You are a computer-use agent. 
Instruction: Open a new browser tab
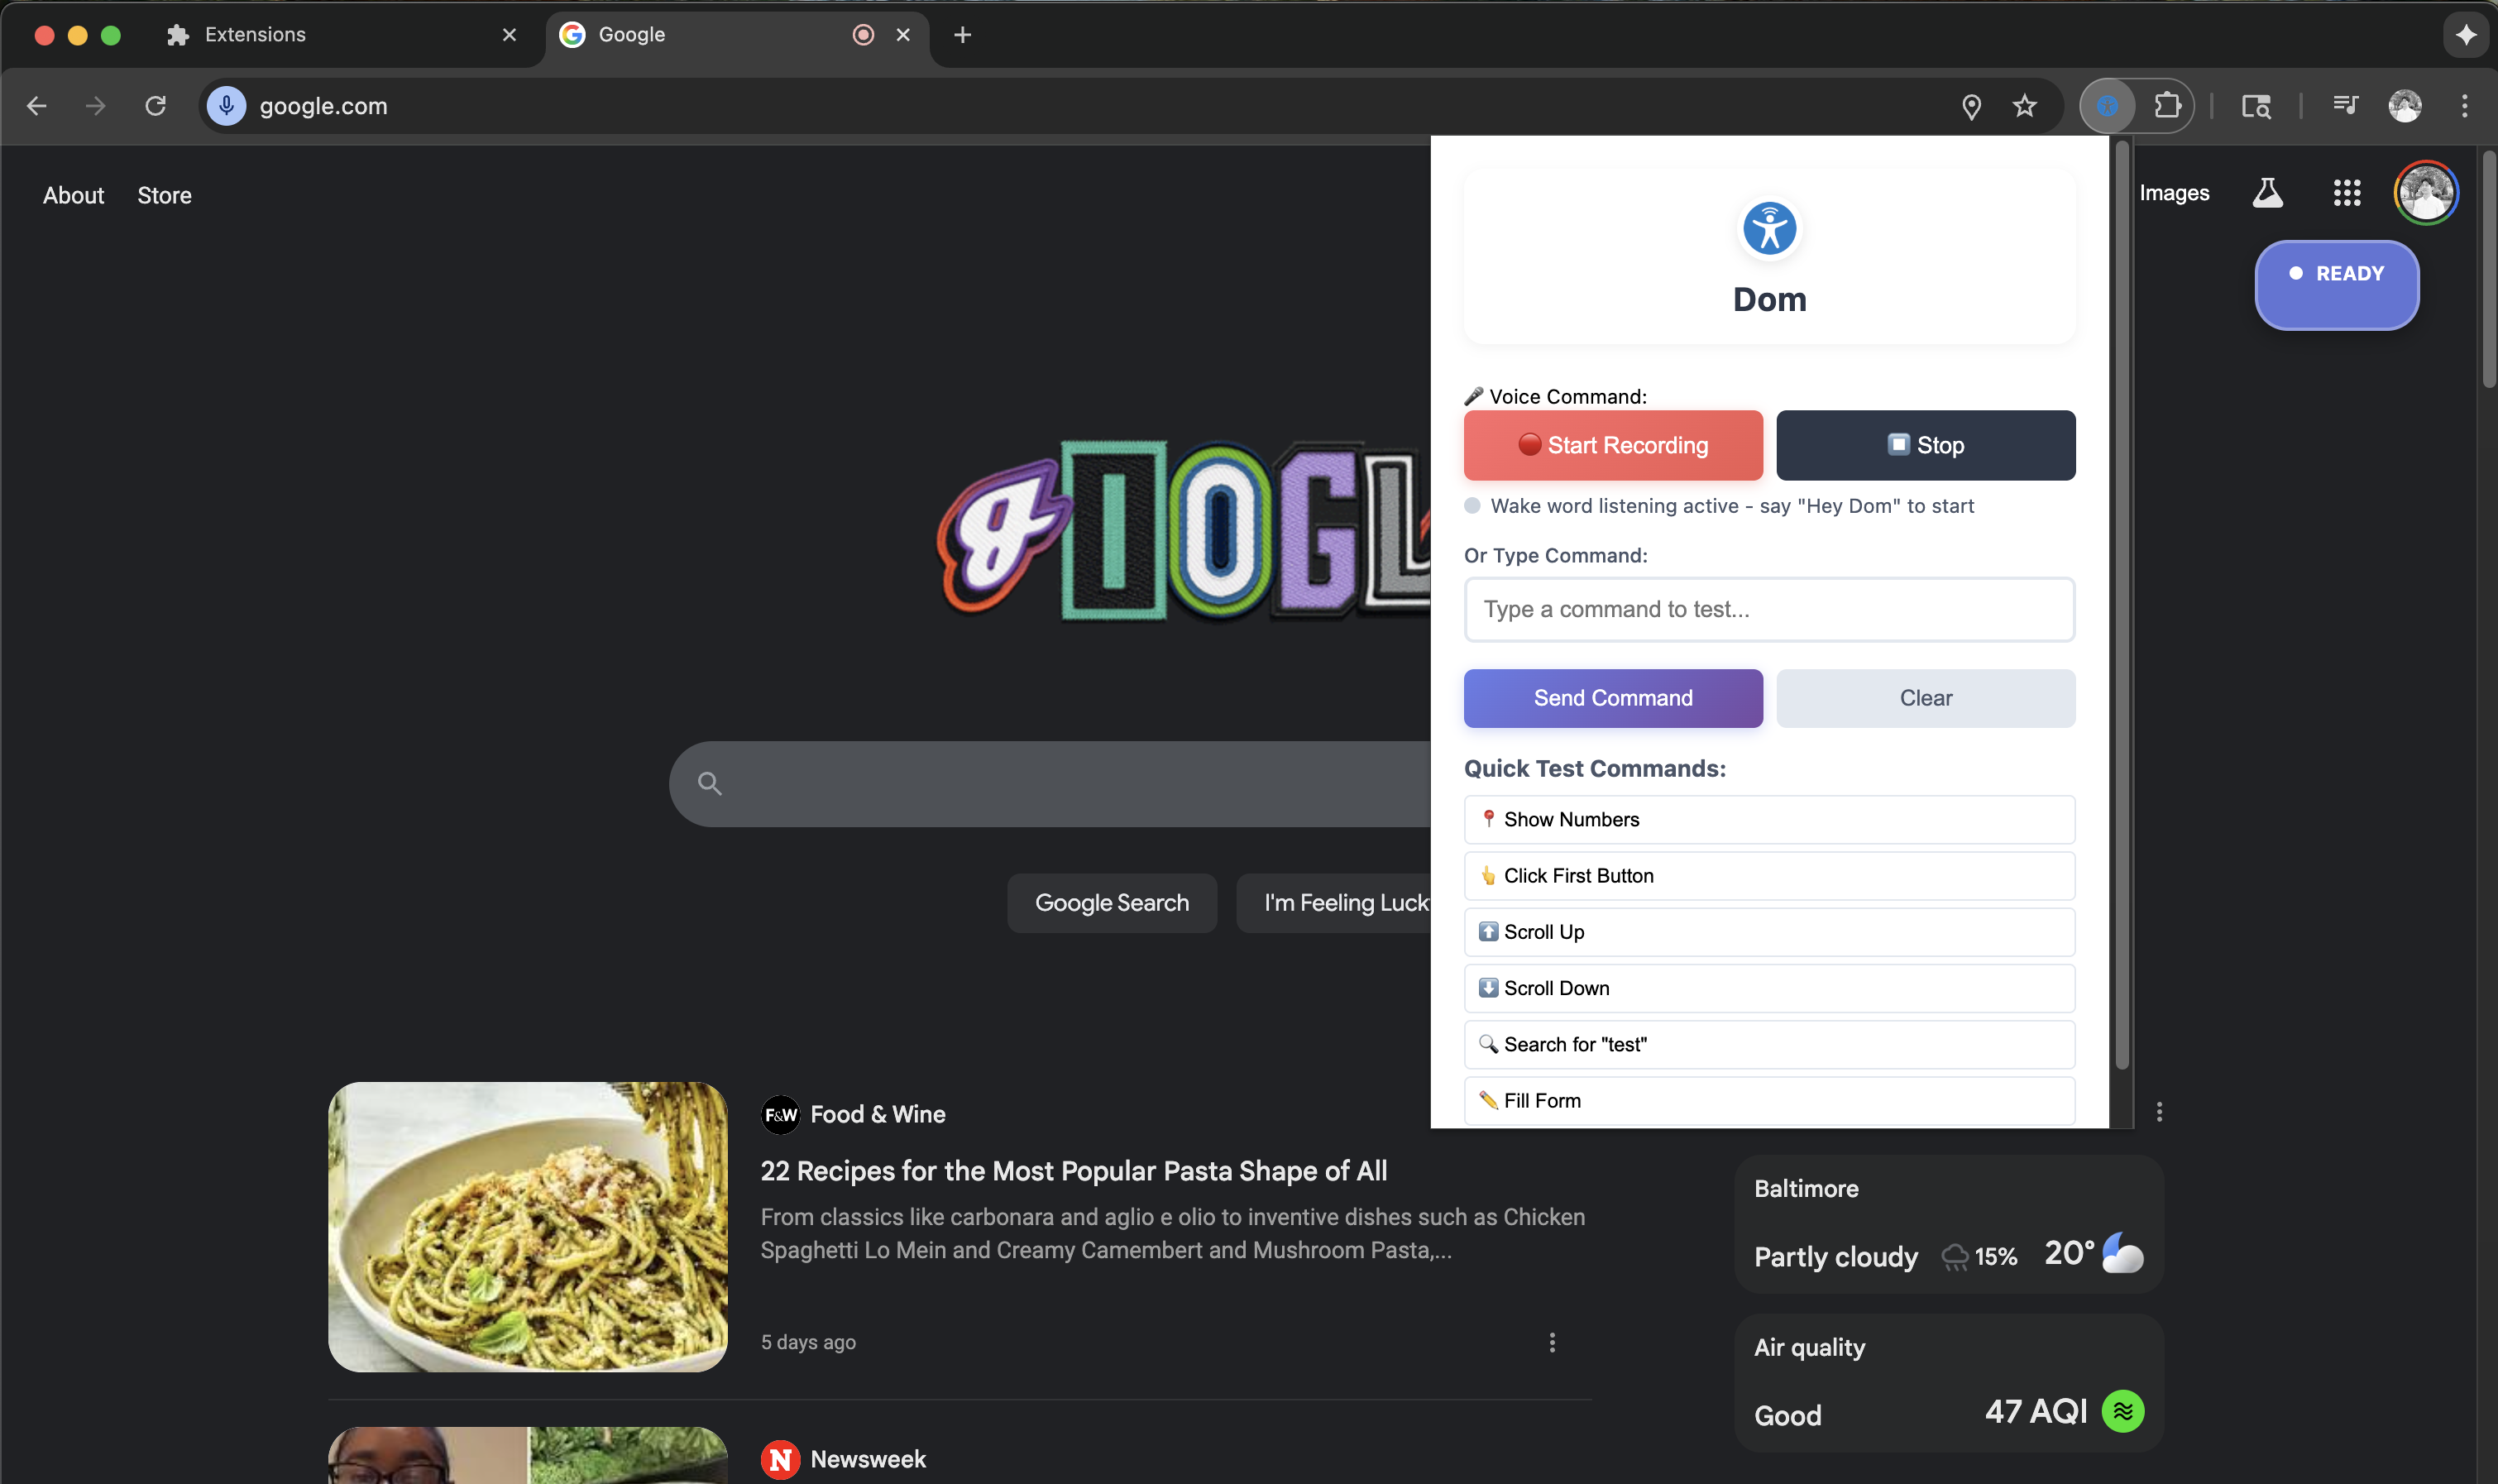point(962,35)
